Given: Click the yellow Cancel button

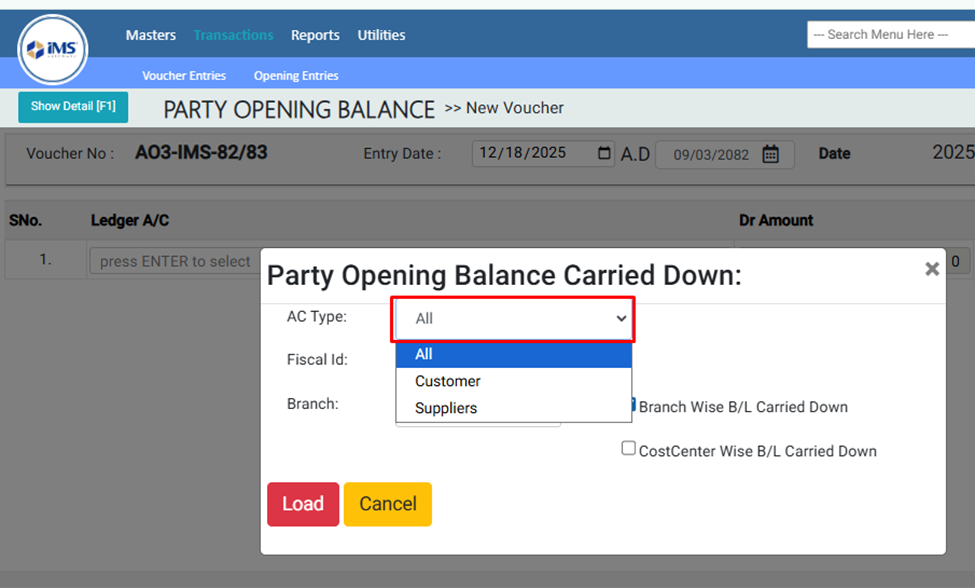Looking at the screenshot, I should [x=387, y=504].
